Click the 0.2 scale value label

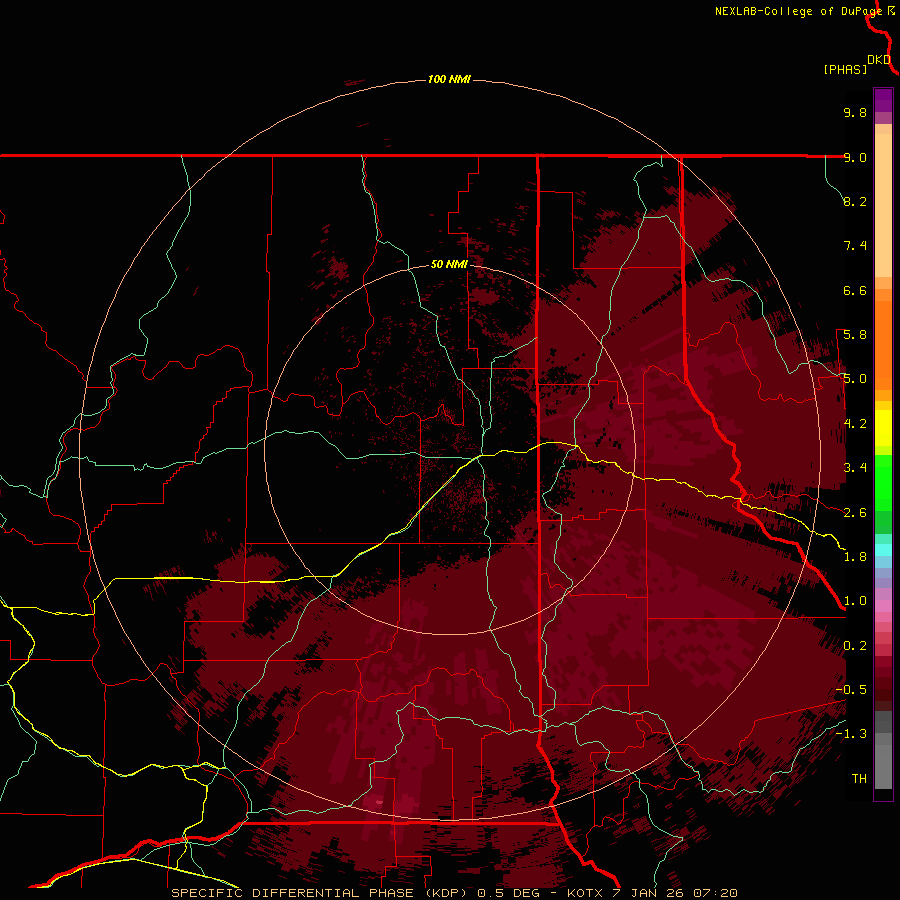pos(855,646)
